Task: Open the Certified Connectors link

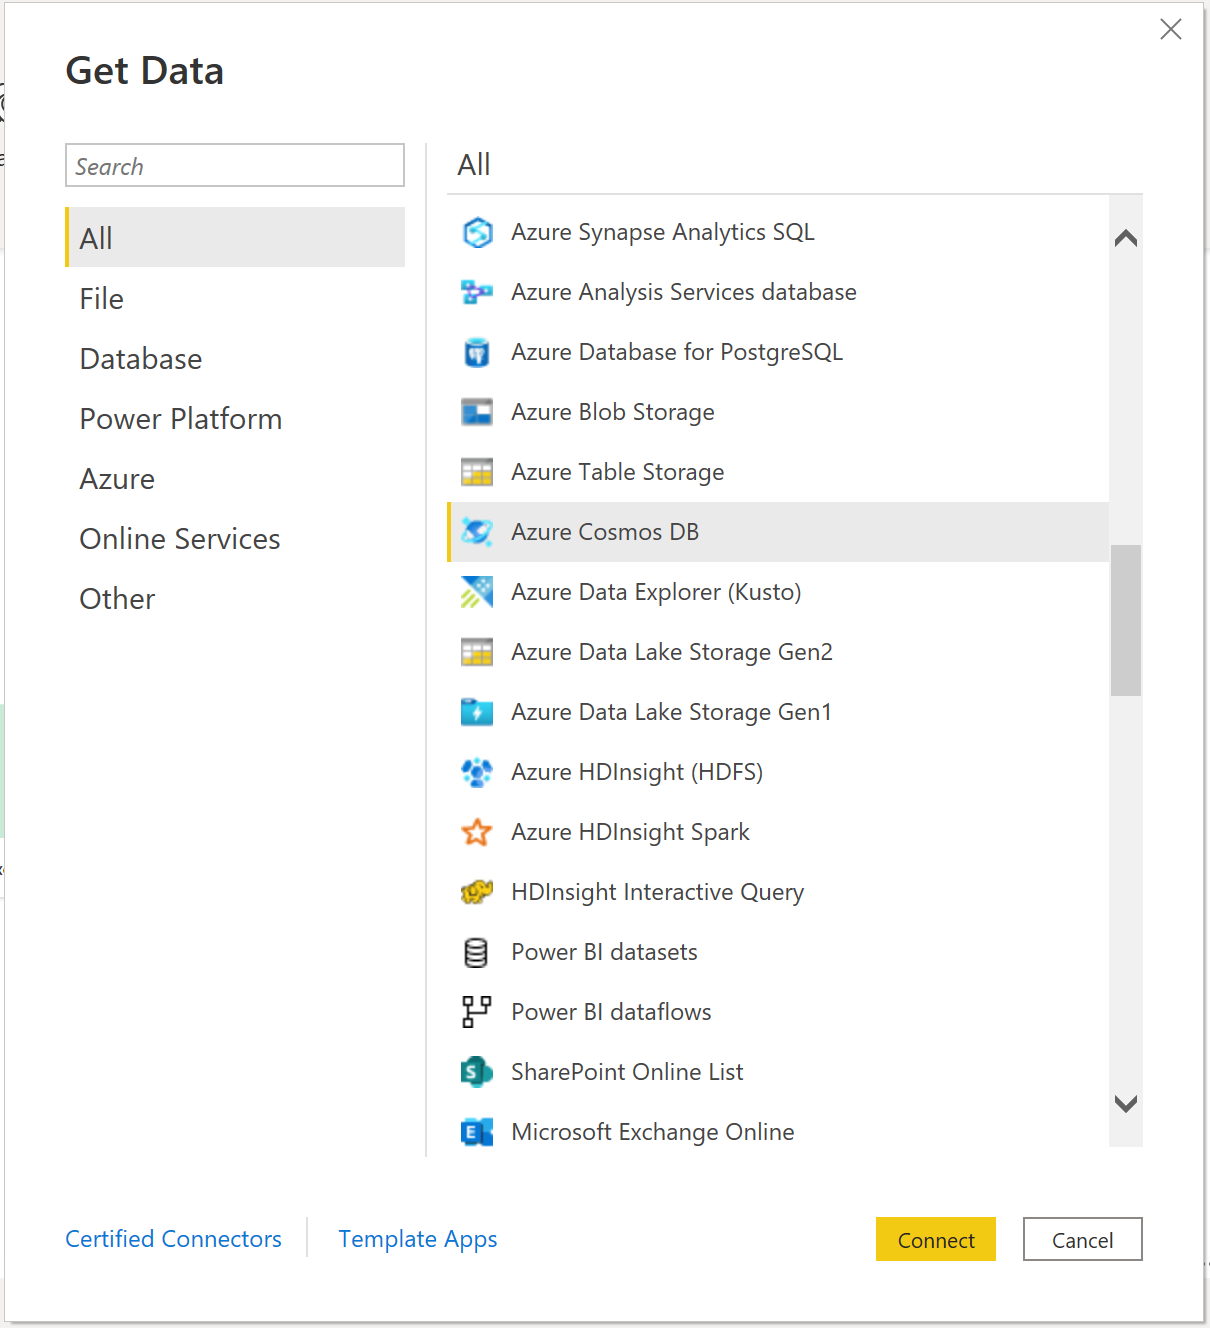Action: 174,1239
